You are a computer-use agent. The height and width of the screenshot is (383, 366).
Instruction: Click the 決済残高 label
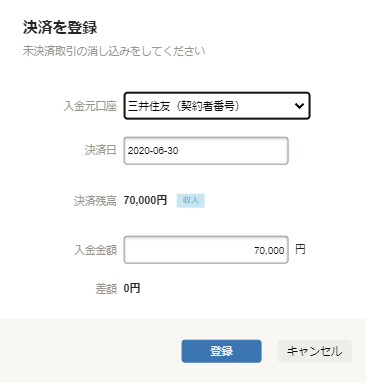[x=95, y=201]
